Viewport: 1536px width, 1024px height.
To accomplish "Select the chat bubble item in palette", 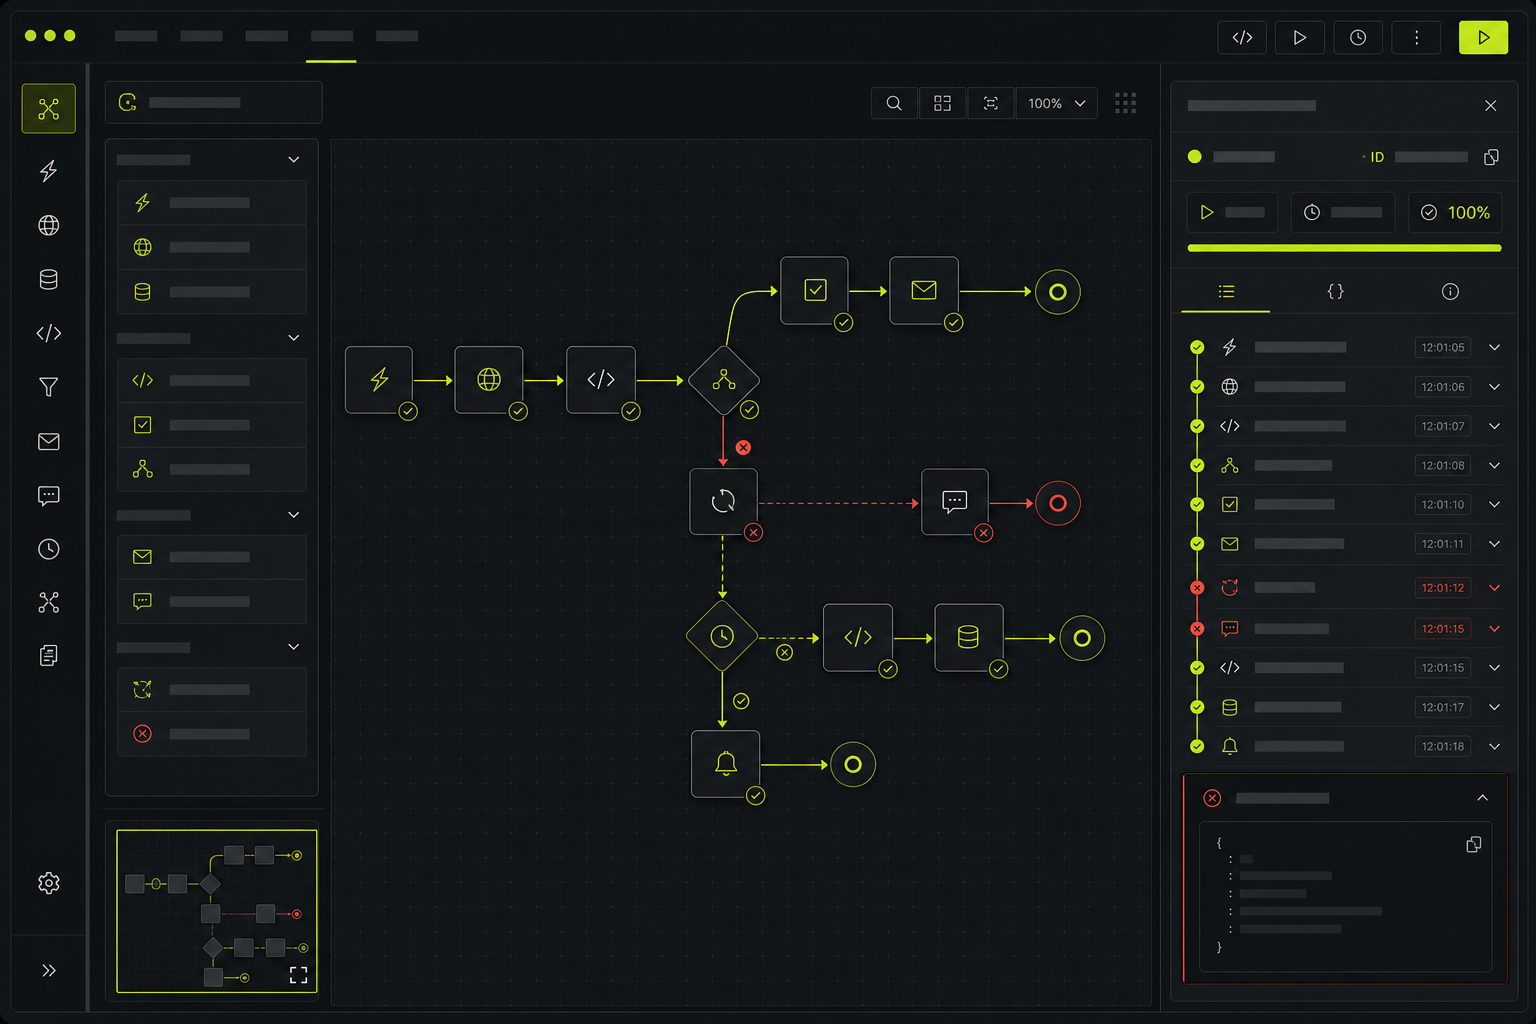I will pyautogui.click(x=212, y=601).
